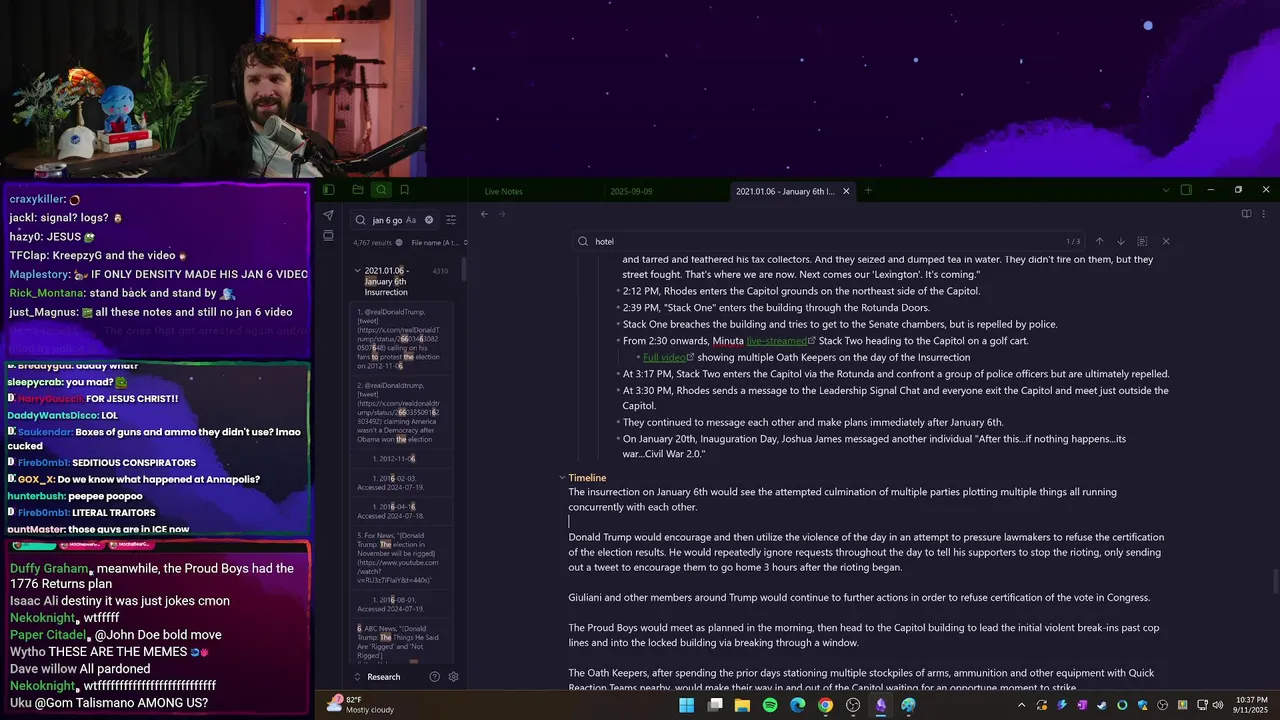This screenshot has width=1280, height=720.
Task: Collapse the '2021.01.06 - January 6th Insurrection' result
Action: [x=357, y=271]
